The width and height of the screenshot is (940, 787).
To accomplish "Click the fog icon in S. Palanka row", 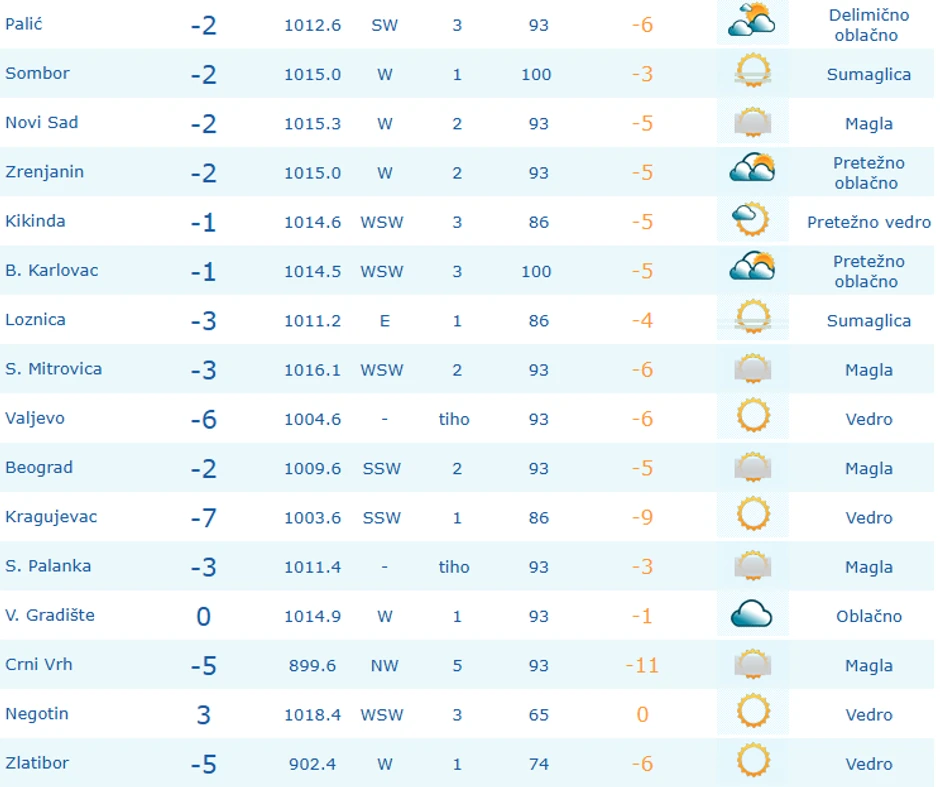I will 752,564.
